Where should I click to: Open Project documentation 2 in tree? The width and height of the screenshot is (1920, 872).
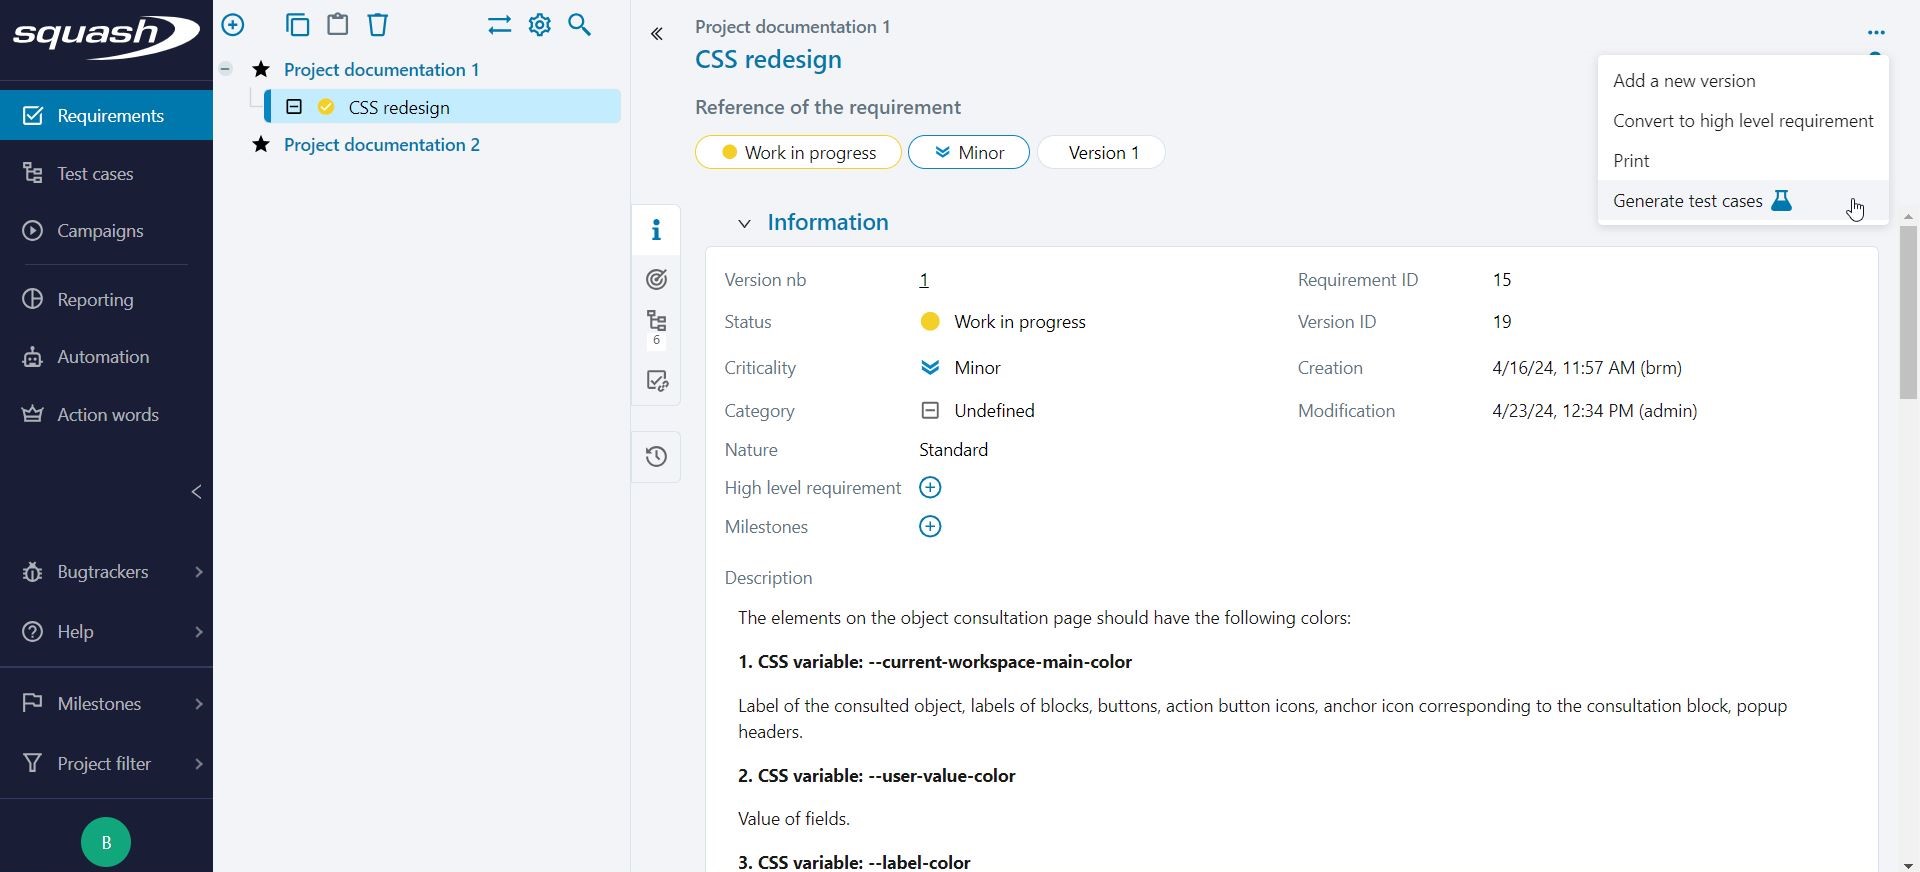click(381, 145)
